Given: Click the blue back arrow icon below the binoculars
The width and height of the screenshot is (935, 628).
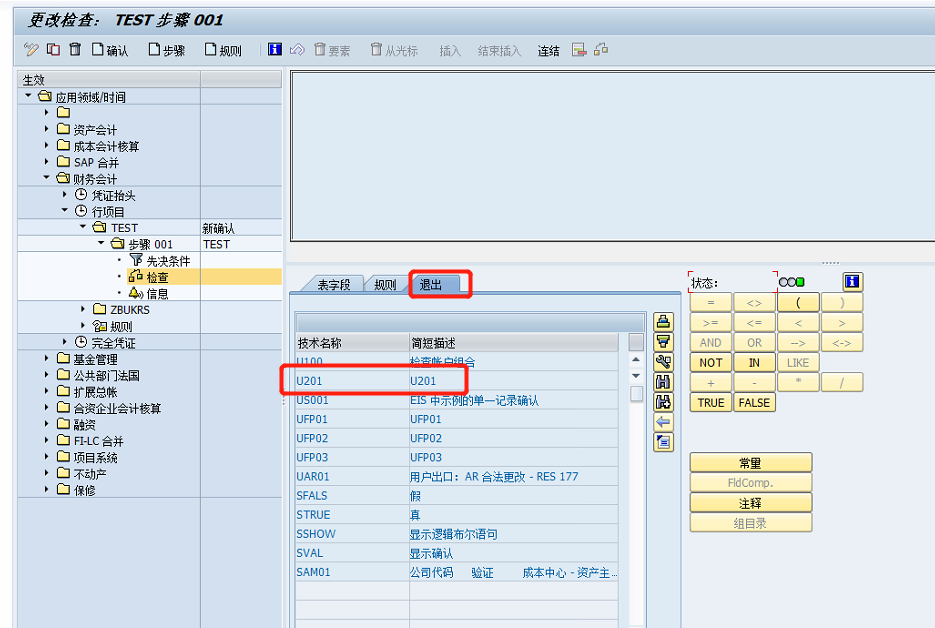Looking at the screenshot, I should tap(662, 421).
